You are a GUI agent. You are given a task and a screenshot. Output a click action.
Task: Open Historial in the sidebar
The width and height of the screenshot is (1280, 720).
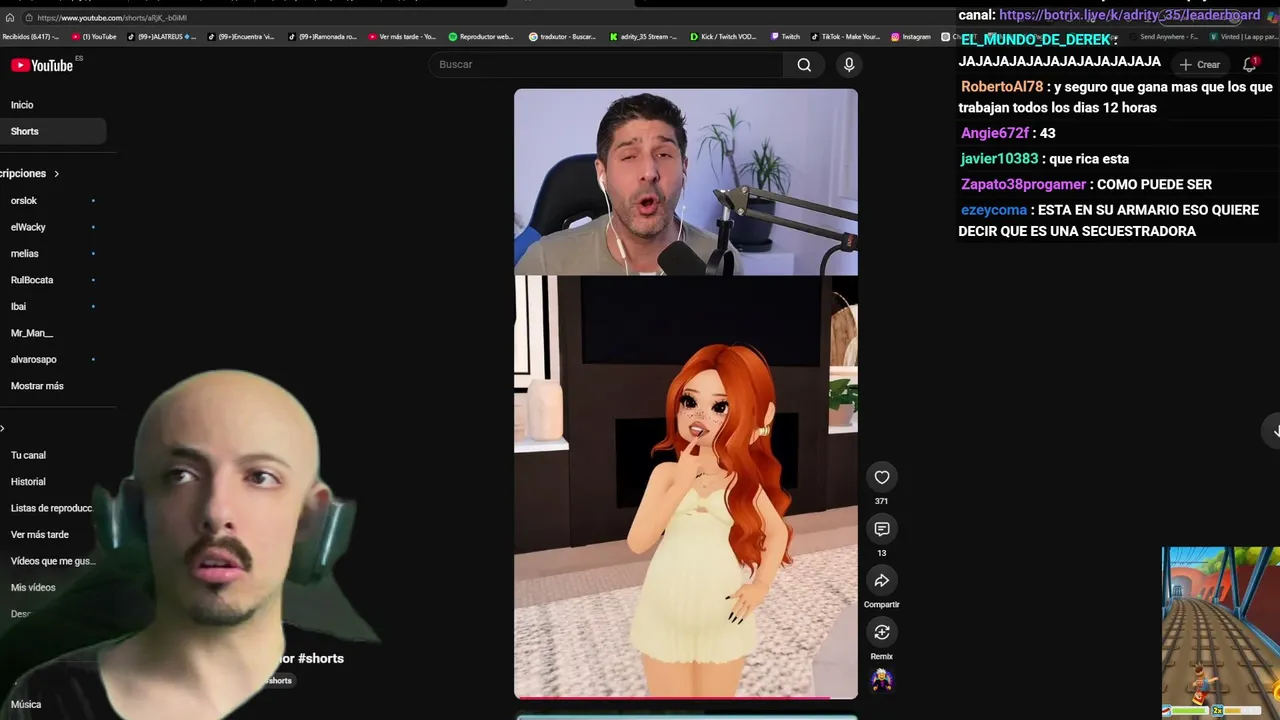pos(28,482)
